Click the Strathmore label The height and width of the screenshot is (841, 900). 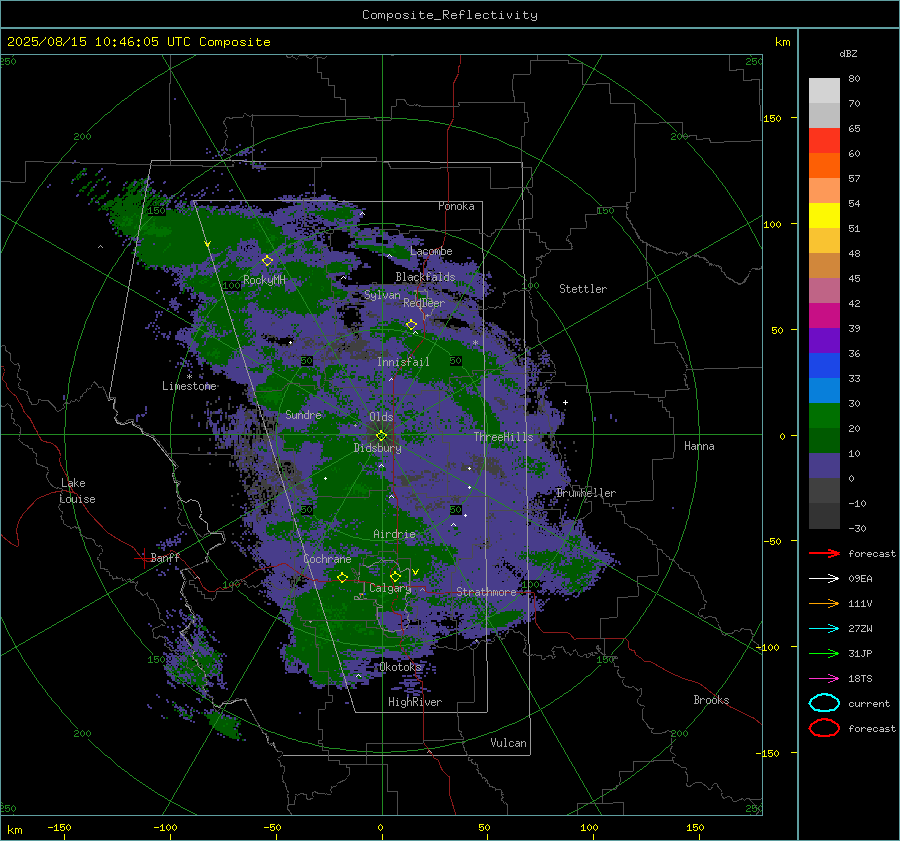pyautogui.click(x=486, y=592)
